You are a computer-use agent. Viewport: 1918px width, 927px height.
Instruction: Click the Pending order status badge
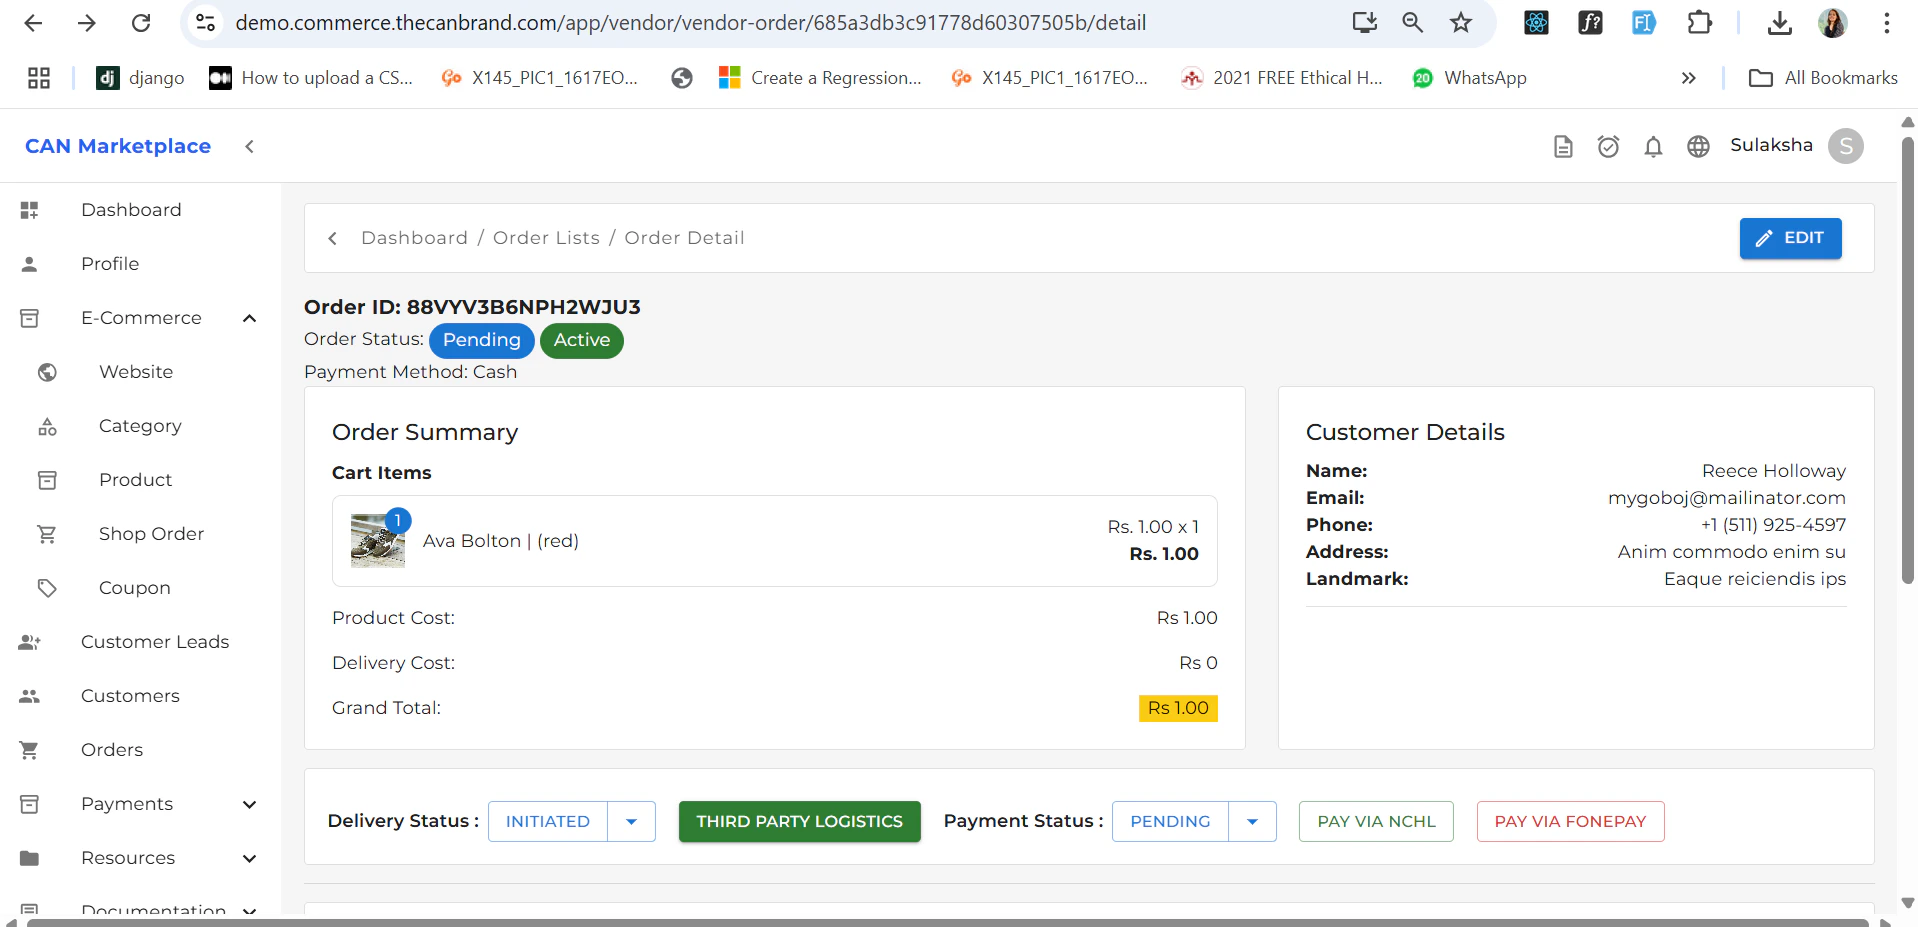point(481,340)
